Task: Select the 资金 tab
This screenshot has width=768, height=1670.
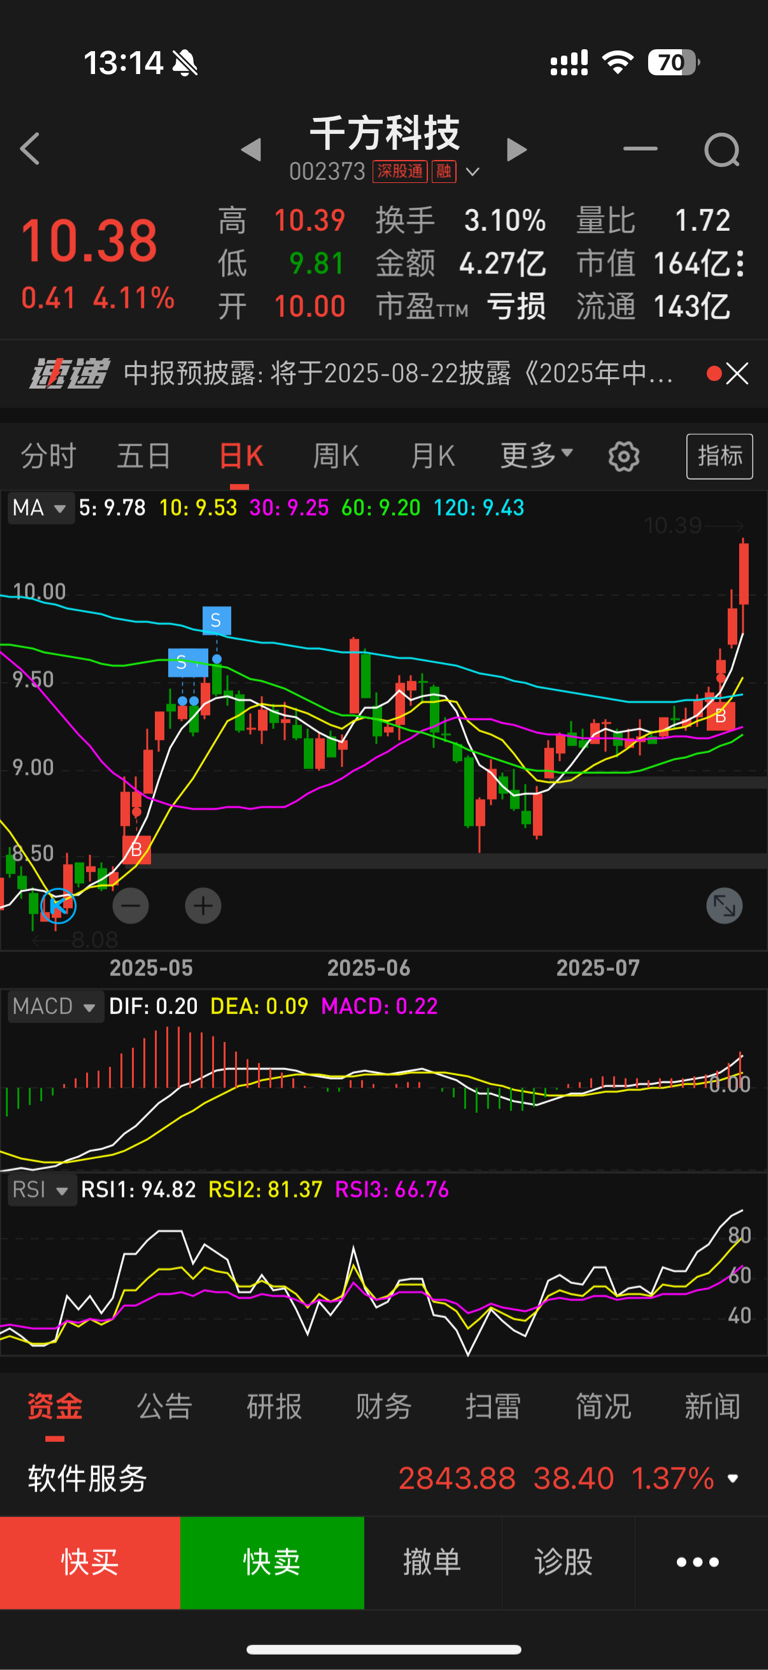Action: pos(55,1407)
